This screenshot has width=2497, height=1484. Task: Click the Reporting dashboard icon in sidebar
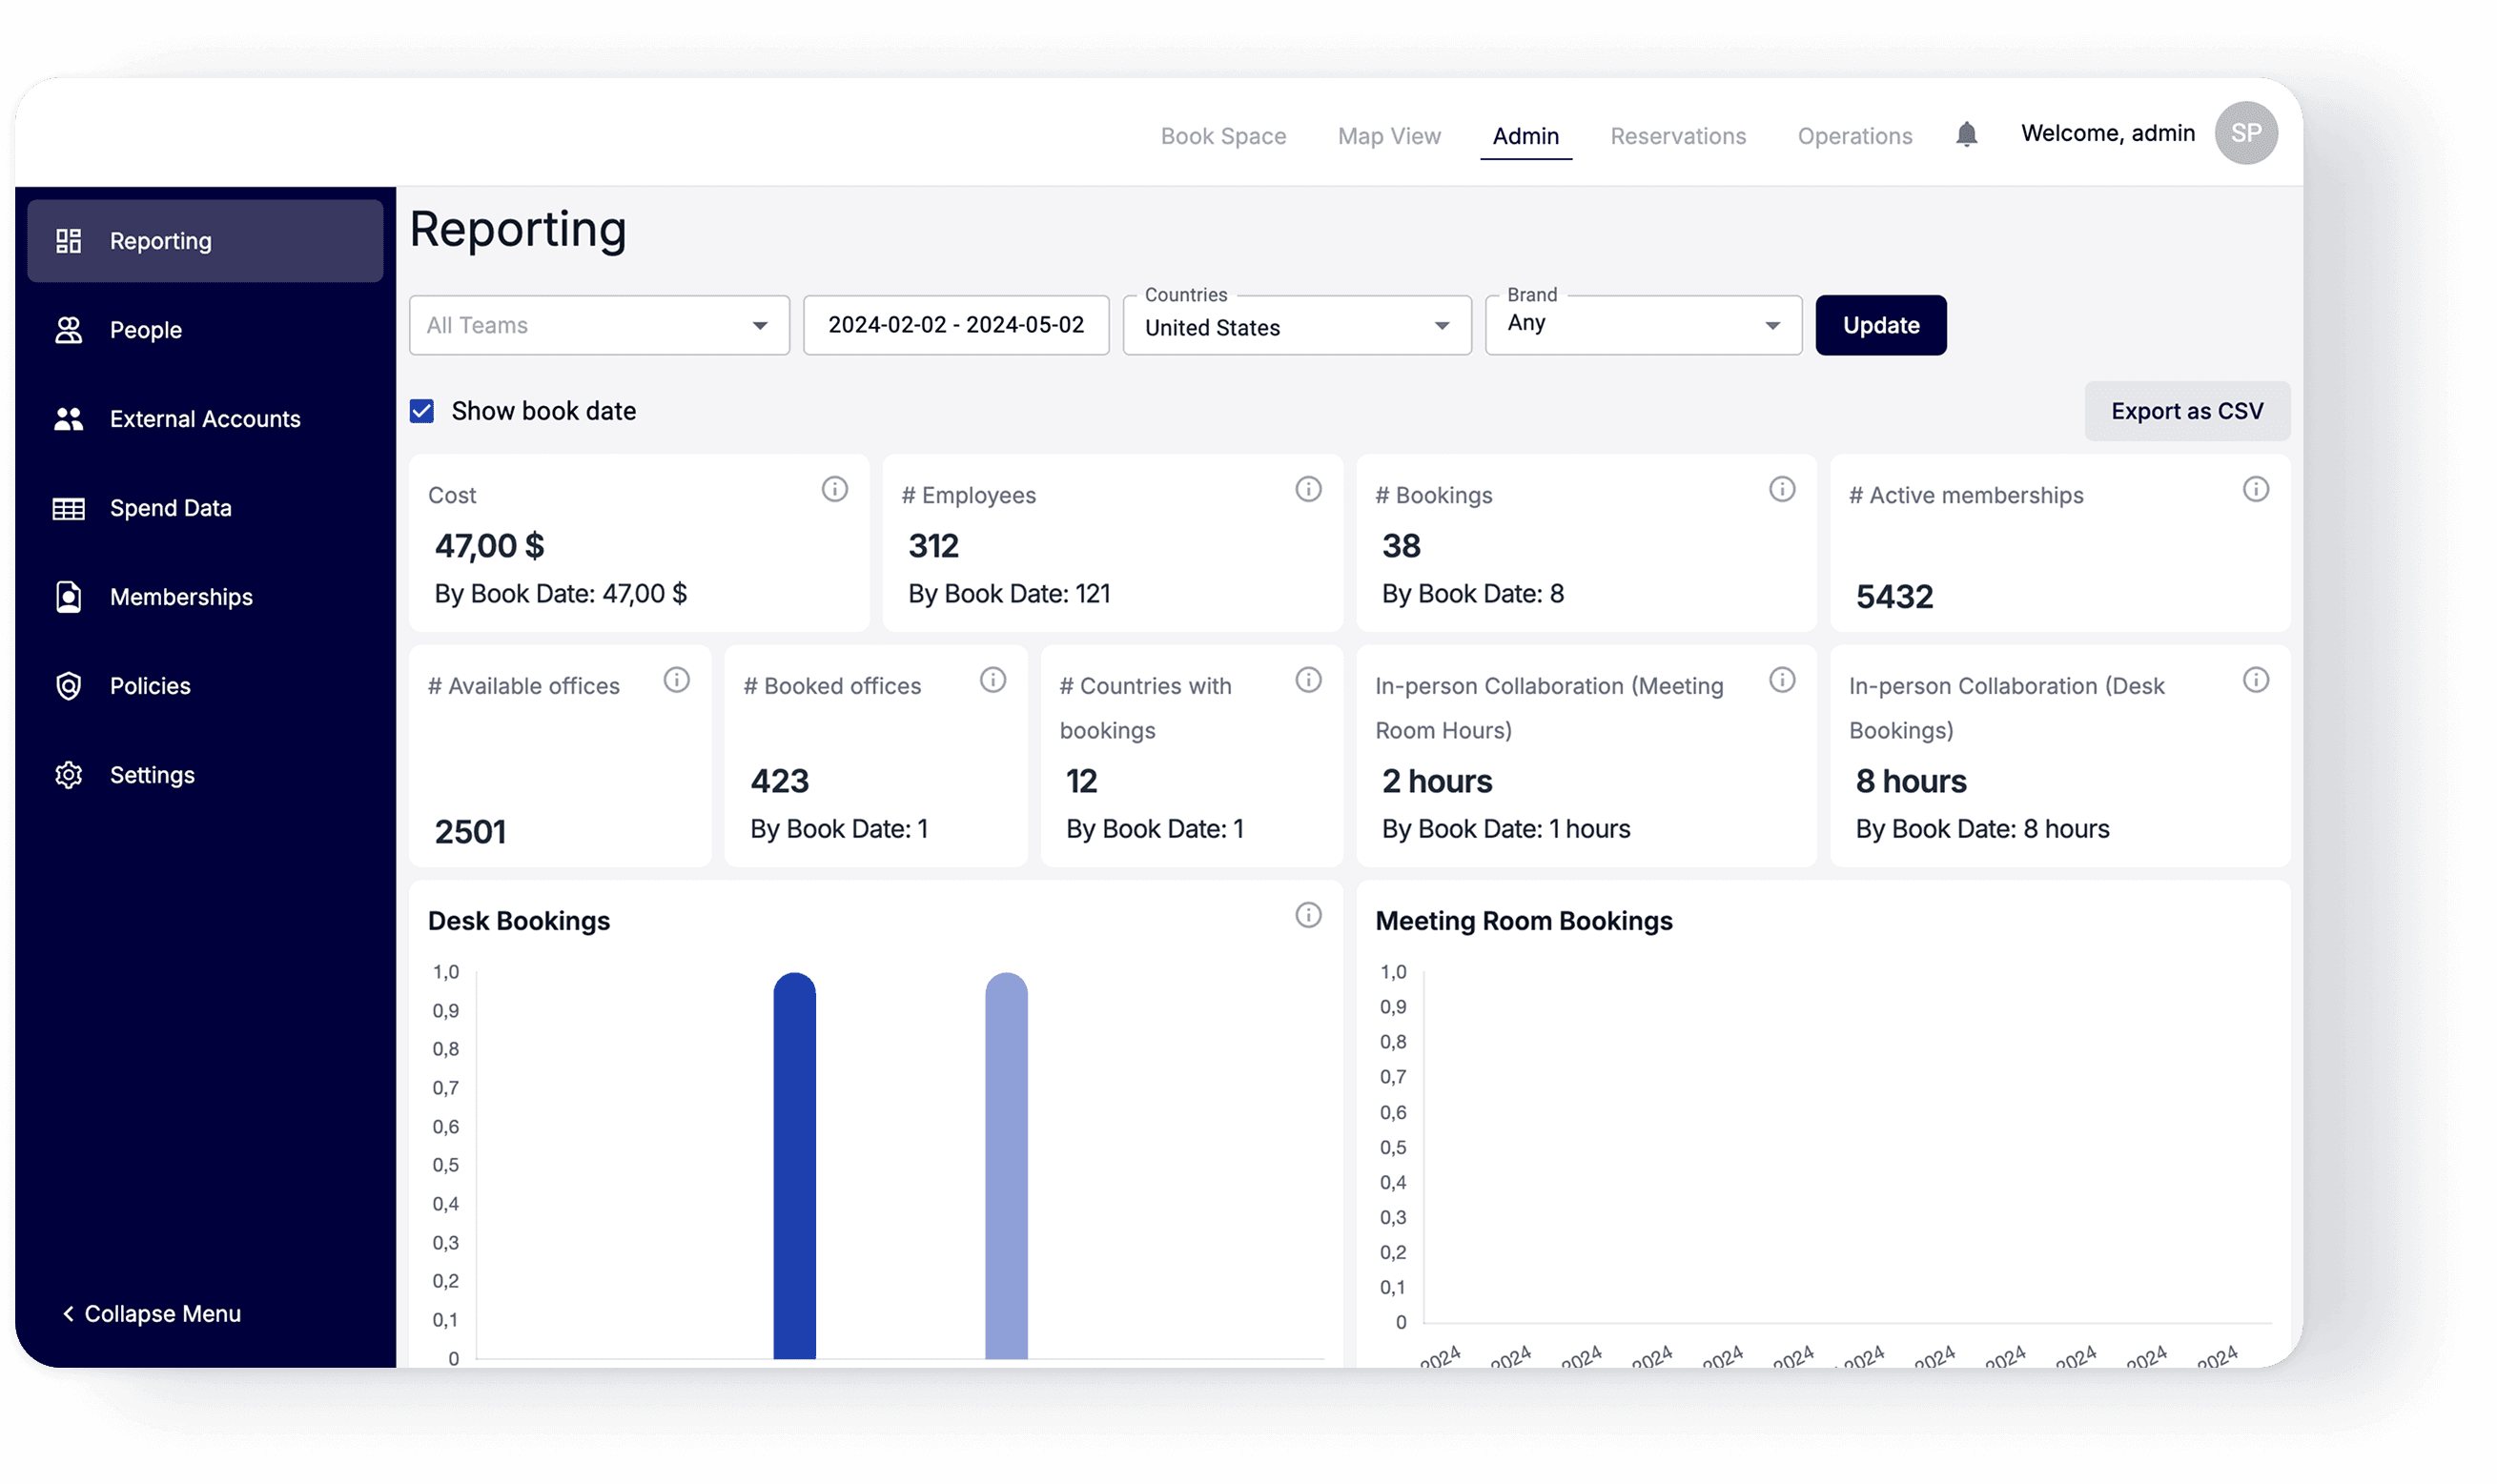coord(68,241)
